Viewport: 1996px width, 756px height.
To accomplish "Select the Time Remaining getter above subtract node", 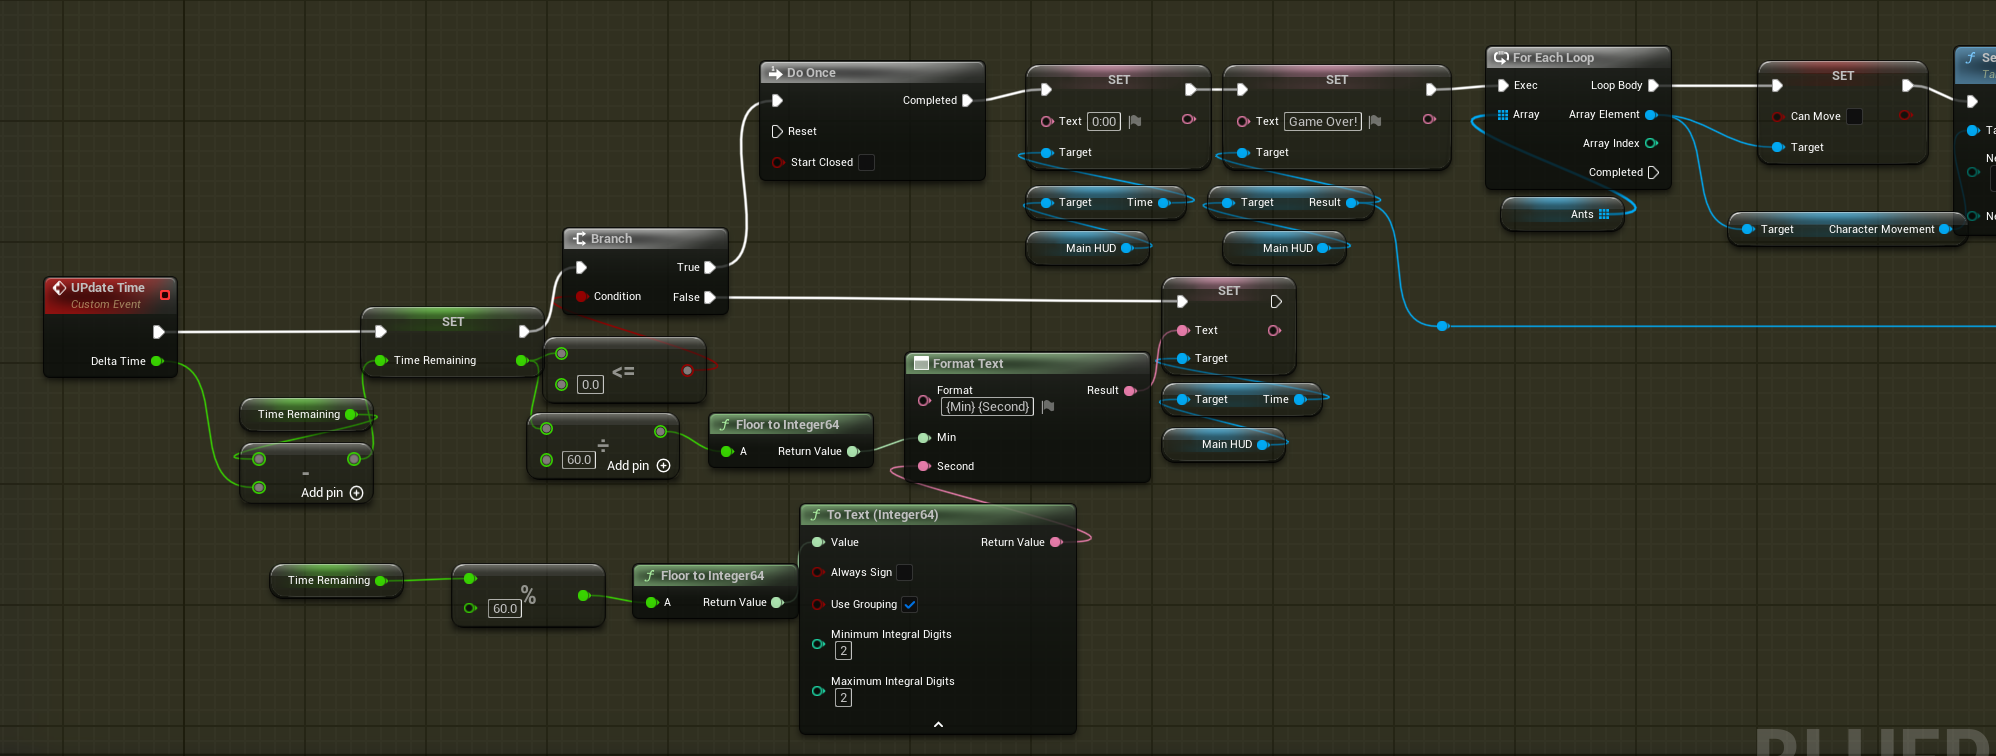I will tap(306, 414).
